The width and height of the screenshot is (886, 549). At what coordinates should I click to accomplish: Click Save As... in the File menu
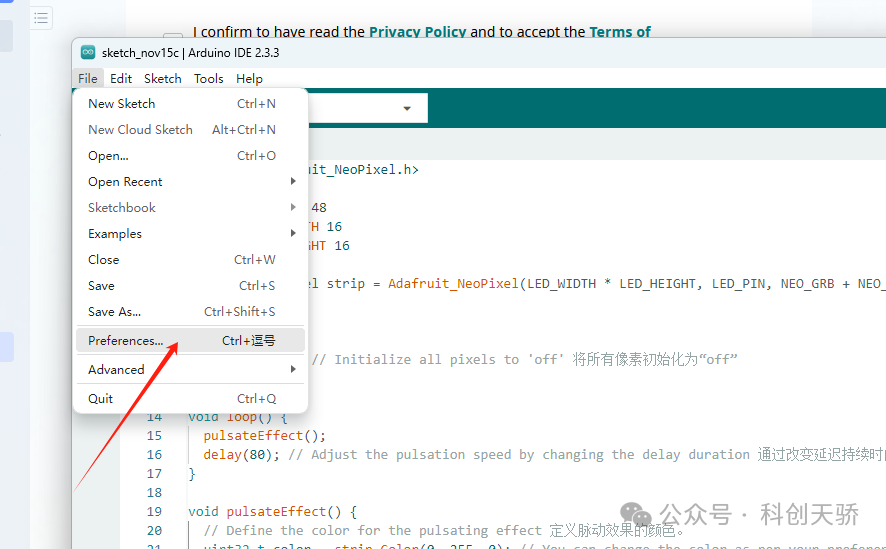point(114,312)
